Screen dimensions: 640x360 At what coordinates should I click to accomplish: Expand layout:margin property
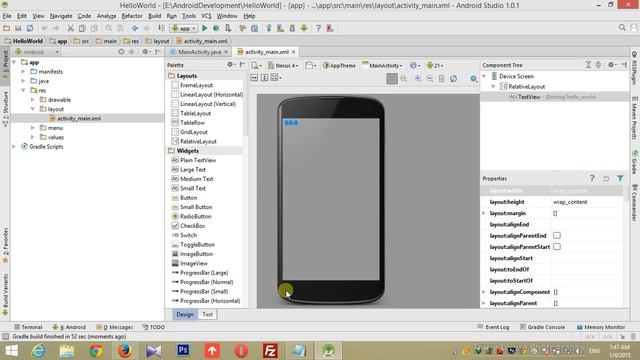click(484, 213)
